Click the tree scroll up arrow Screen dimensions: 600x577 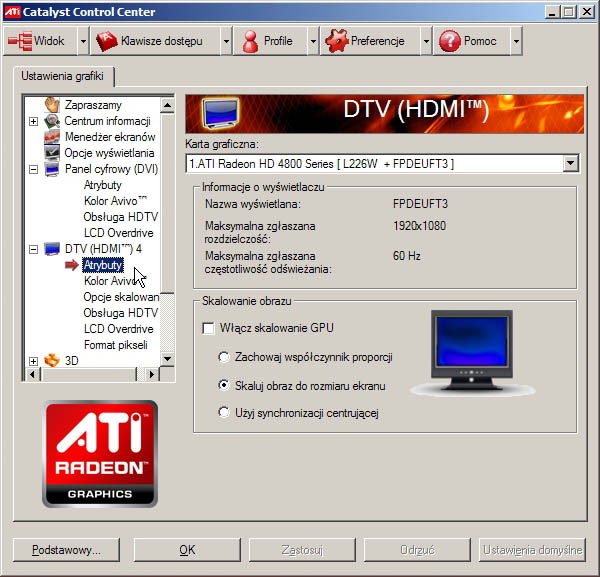[167, 105]
